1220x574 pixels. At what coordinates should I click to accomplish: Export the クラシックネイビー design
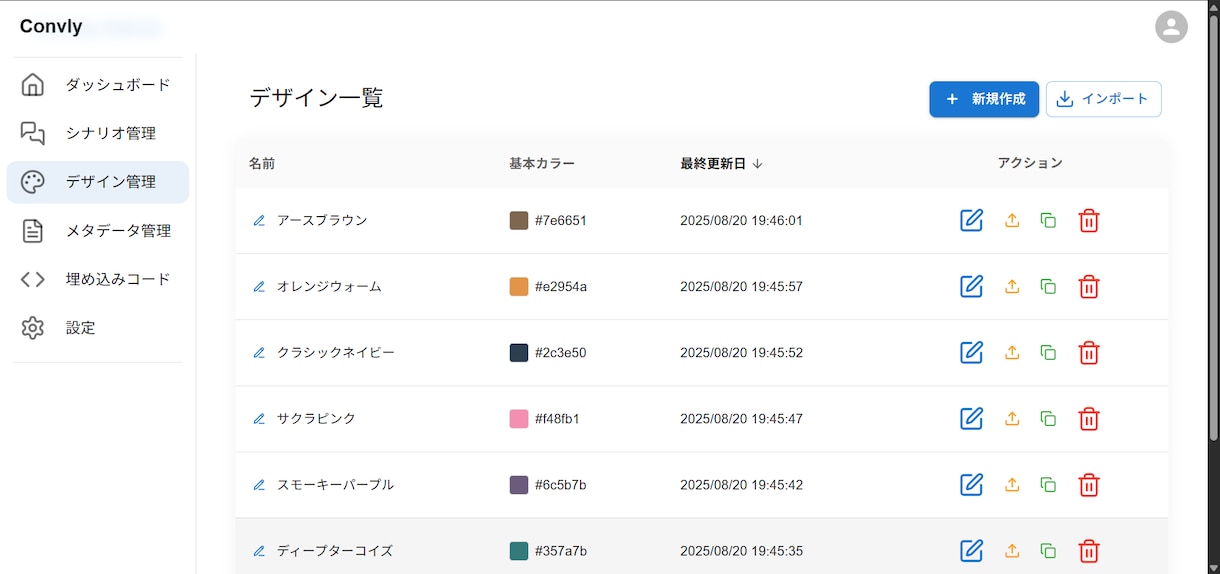[1012, 352]
